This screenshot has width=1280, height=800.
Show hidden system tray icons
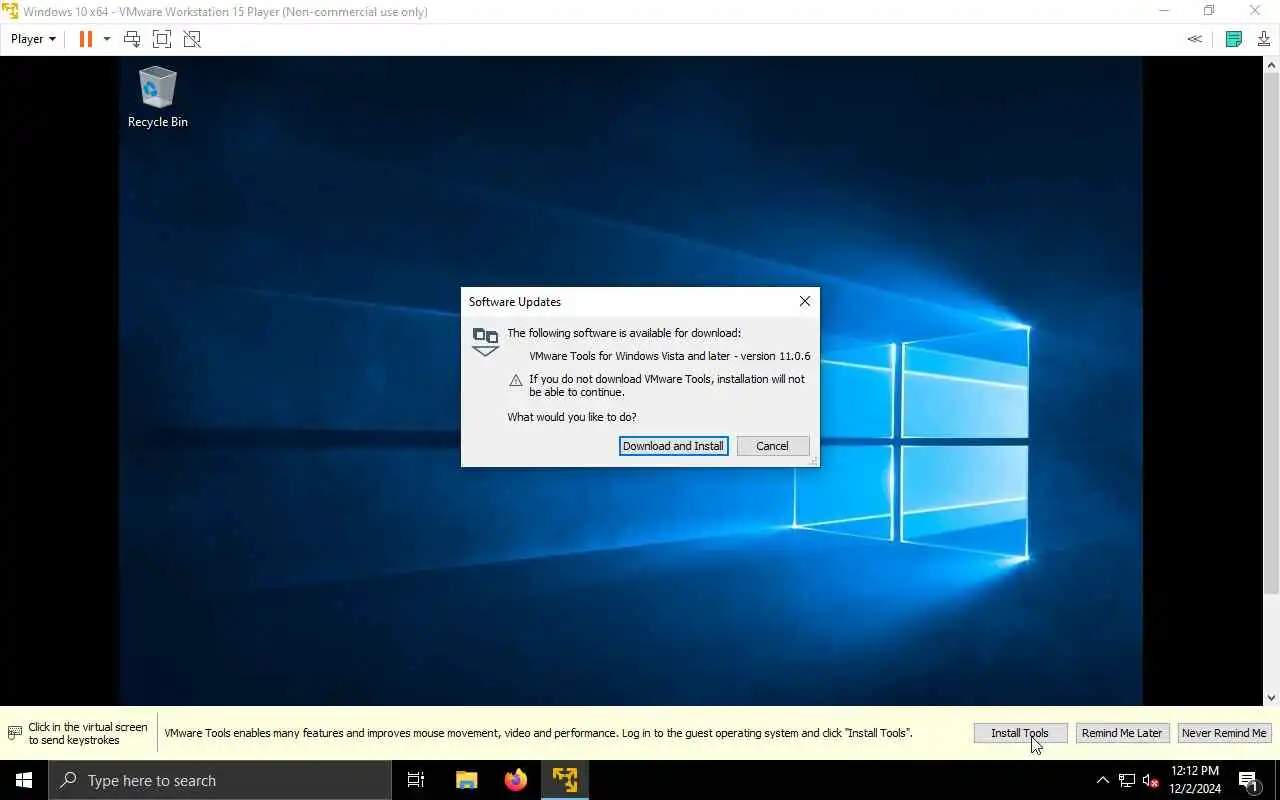tap(1103, 780)
